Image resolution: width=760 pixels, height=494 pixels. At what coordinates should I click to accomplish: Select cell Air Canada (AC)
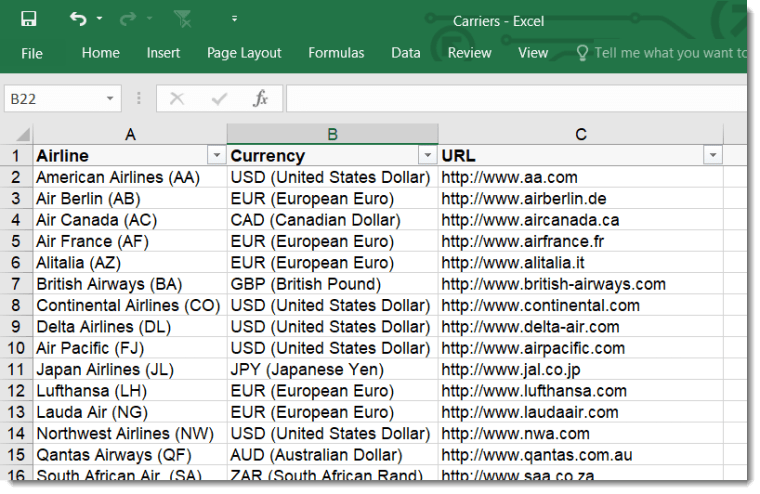[130, 220]
